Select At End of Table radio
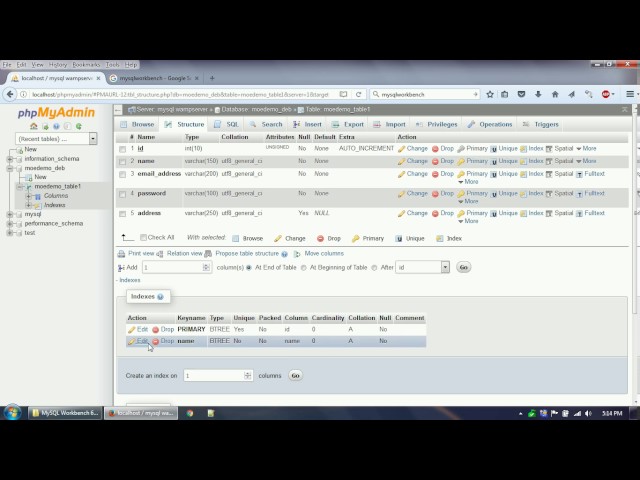 pos(249,268)
